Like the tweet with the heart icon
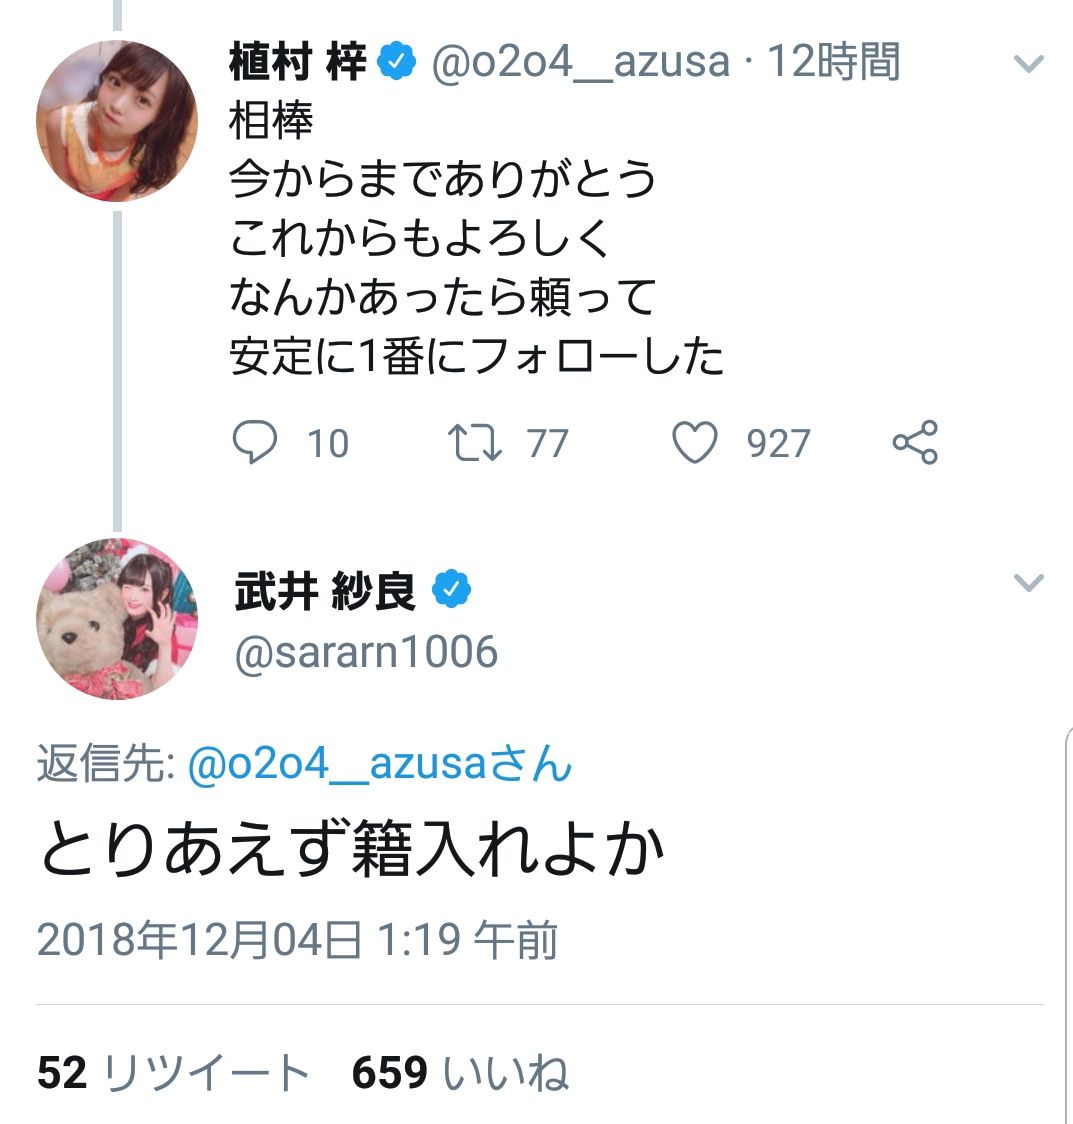 pos(695,443)
